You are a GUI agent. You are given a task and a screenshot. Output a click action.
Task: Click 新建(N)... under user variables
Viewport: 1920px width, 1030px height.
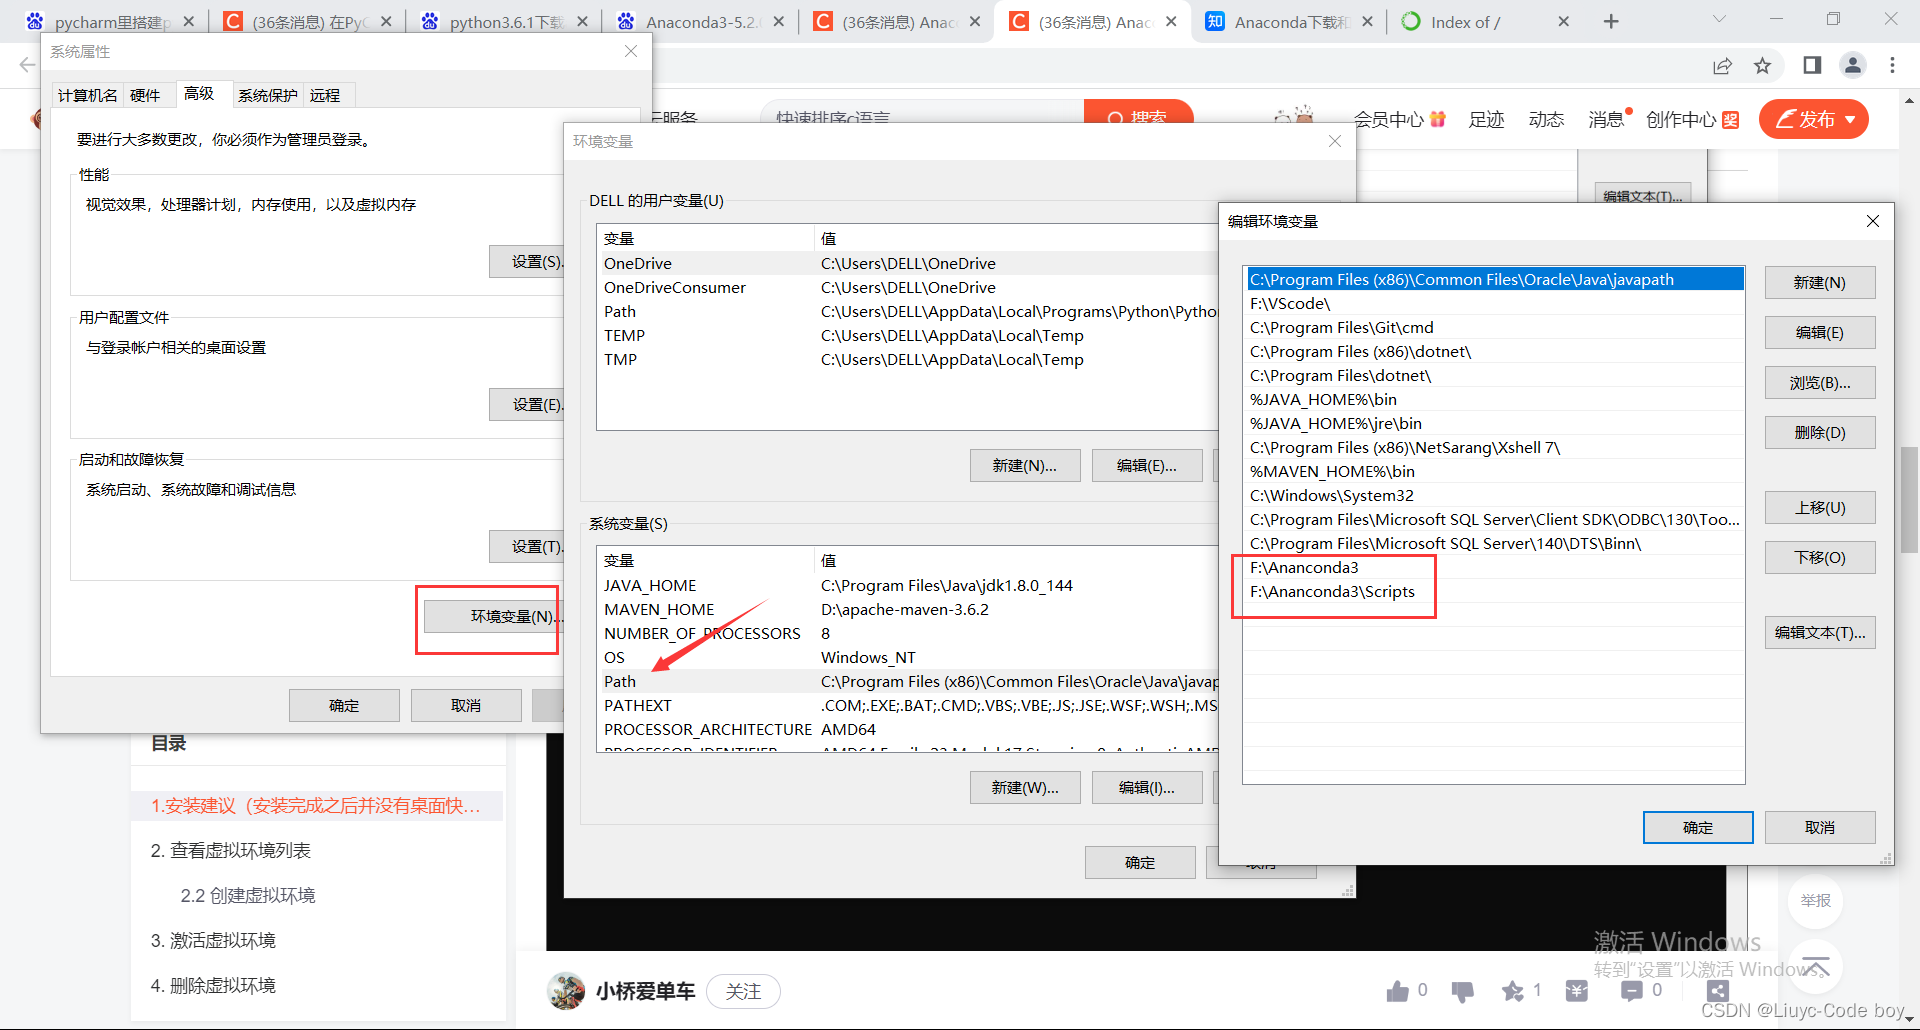(1024, 466)
